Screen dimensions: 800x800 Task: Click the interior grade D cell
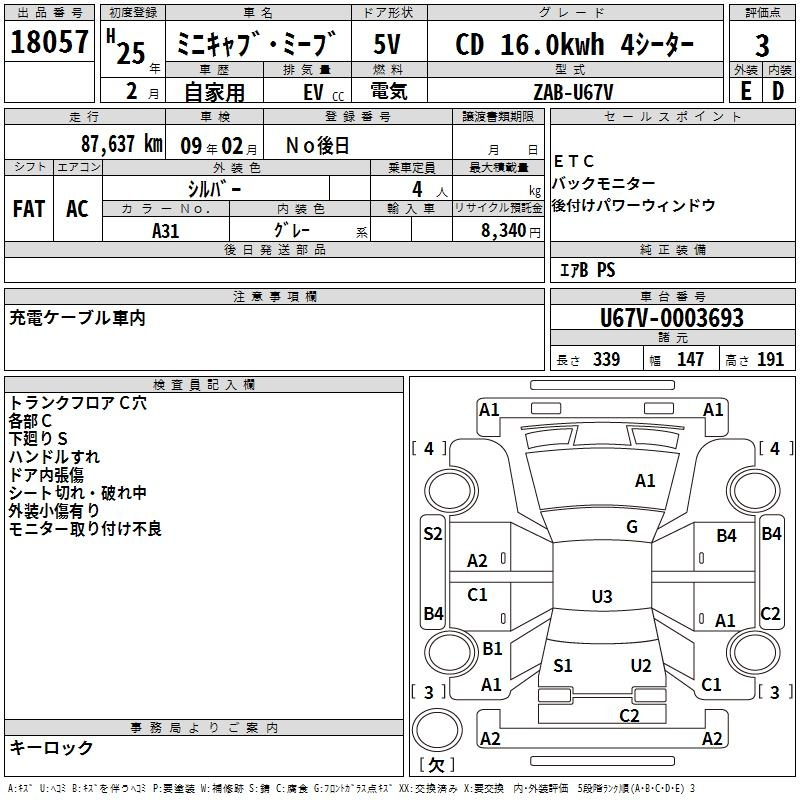[778, 90]
